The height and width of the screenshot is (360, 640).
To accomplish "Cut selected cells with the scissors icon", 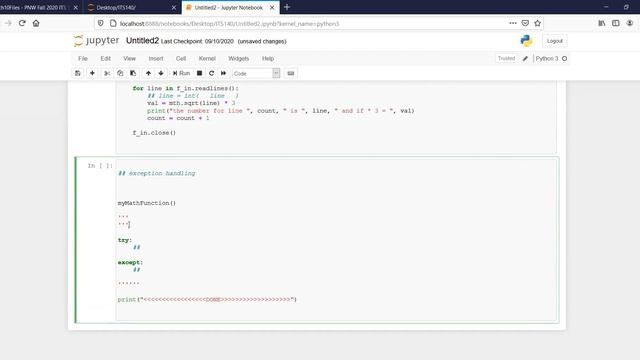I will (107, 73).
